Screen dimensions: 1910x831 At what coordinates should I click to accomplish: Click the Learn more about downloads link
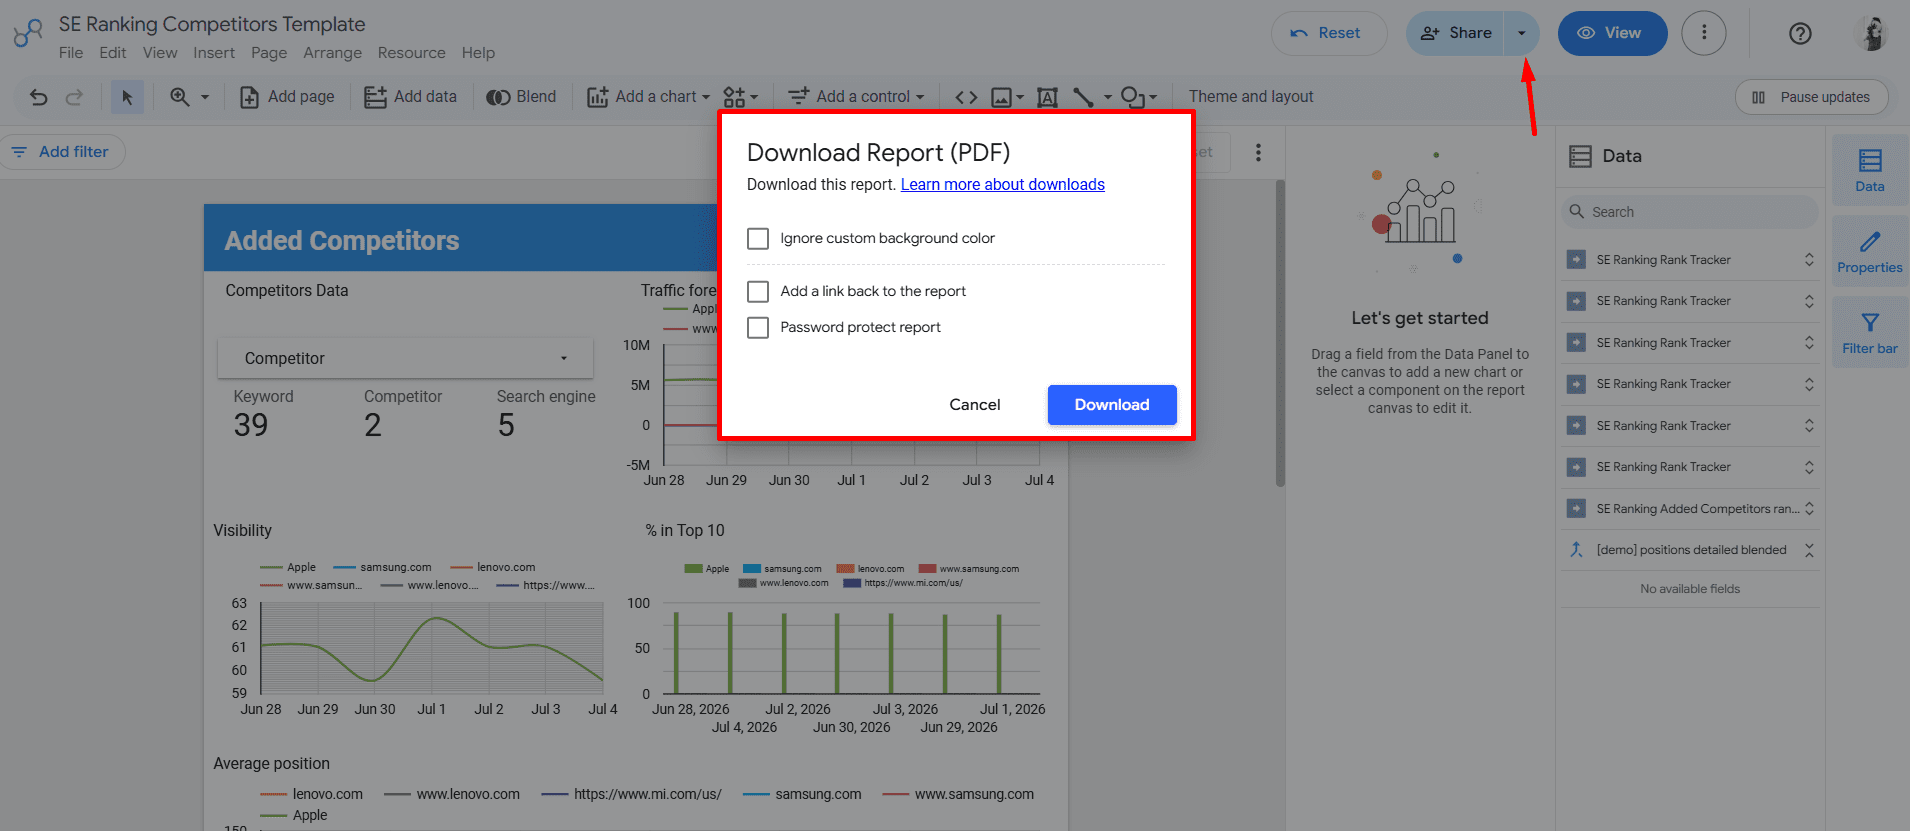1003,184
